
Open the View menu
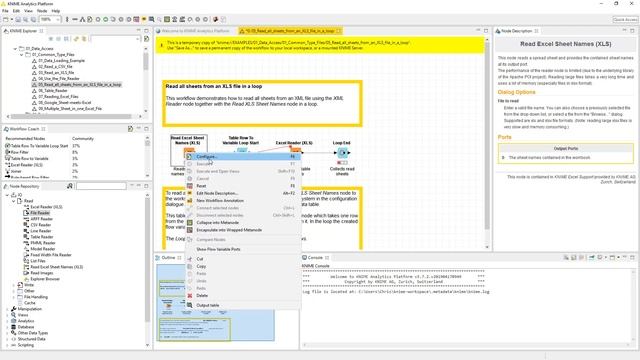29,11
